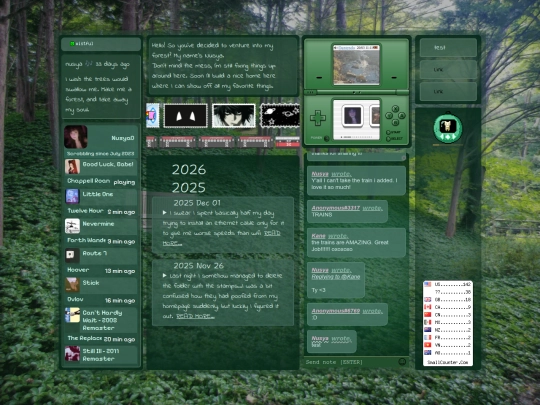This screenshot has height=405, width=540.
Task: Click the Y button on the DS console
Action: (389, 115)
